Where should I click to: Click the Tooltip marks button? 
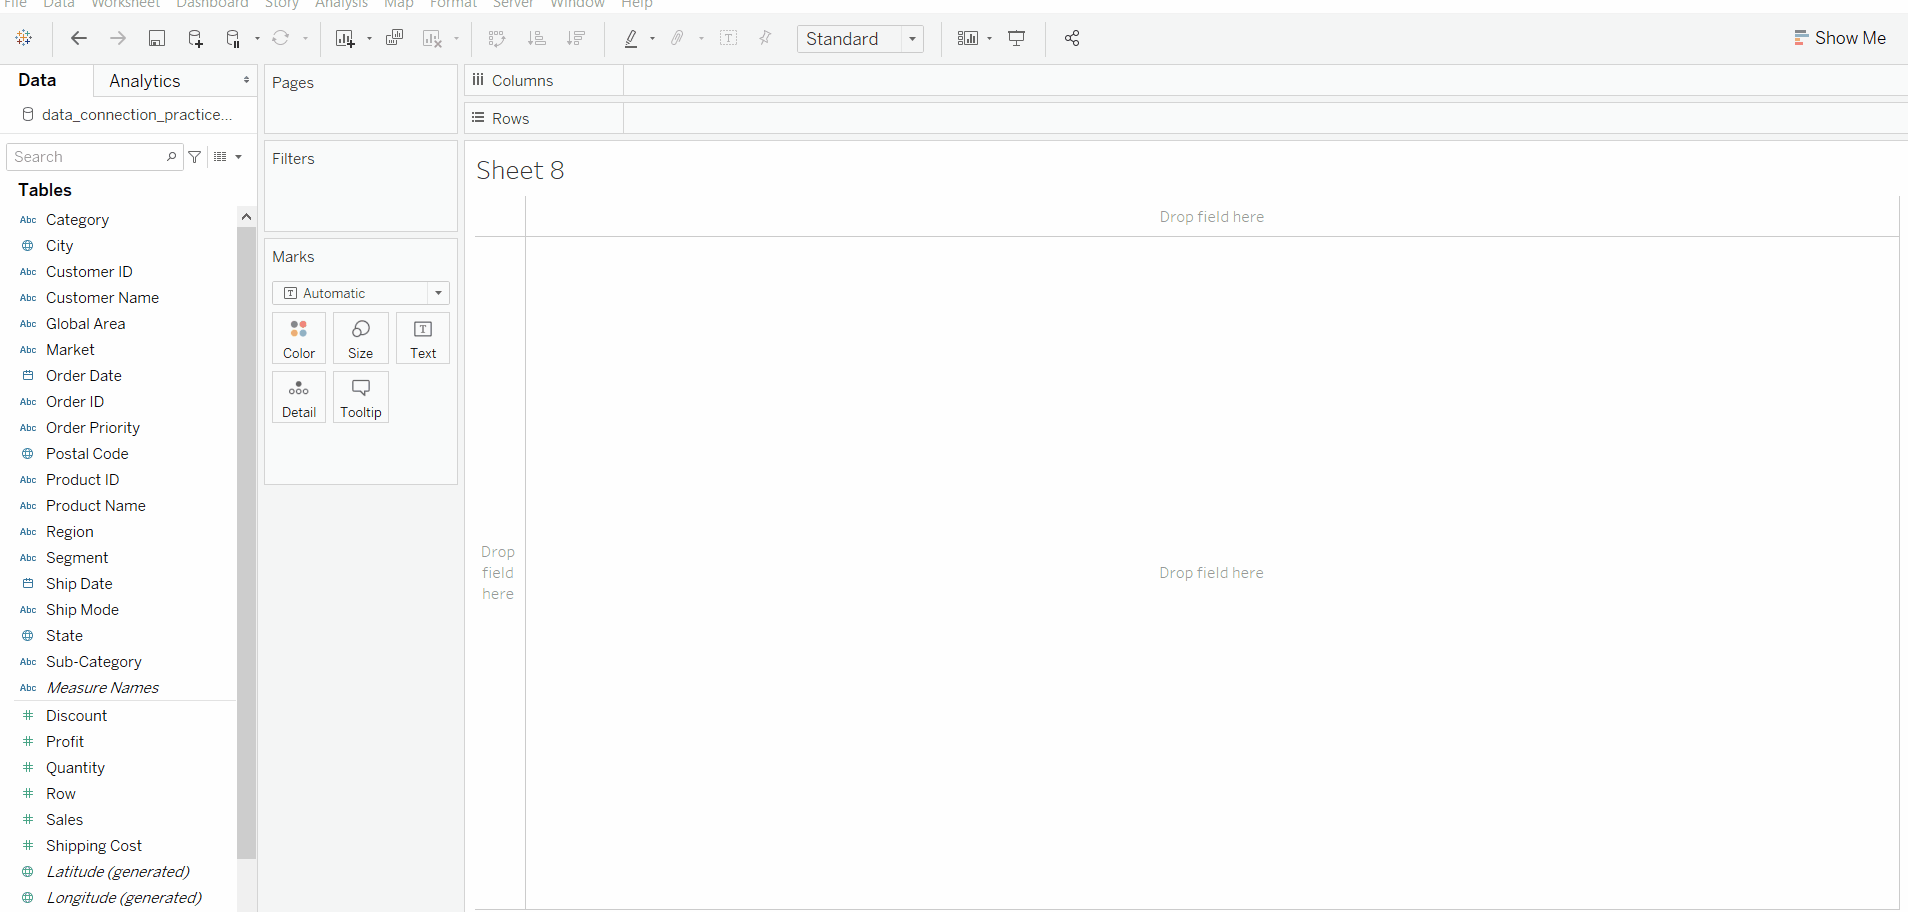tap(361, 397)
